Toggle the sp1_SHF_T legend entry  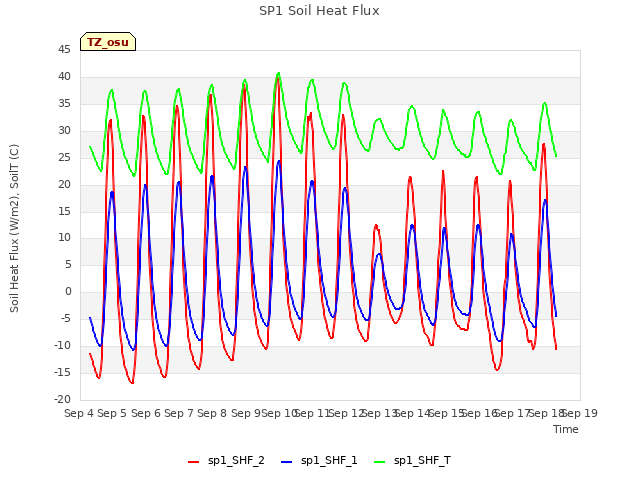(x=412, y=461)
